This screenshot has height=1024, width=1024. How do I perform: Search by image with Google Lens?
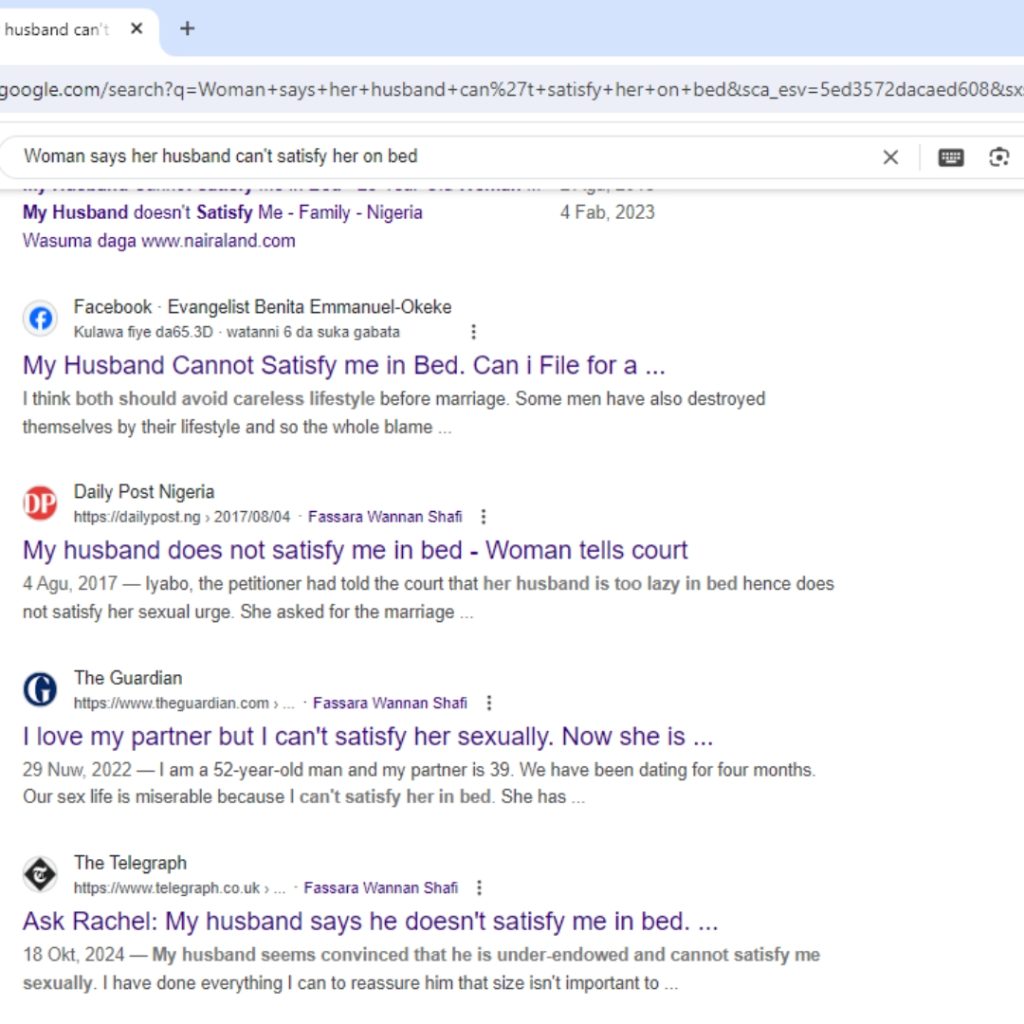(999, 157)
